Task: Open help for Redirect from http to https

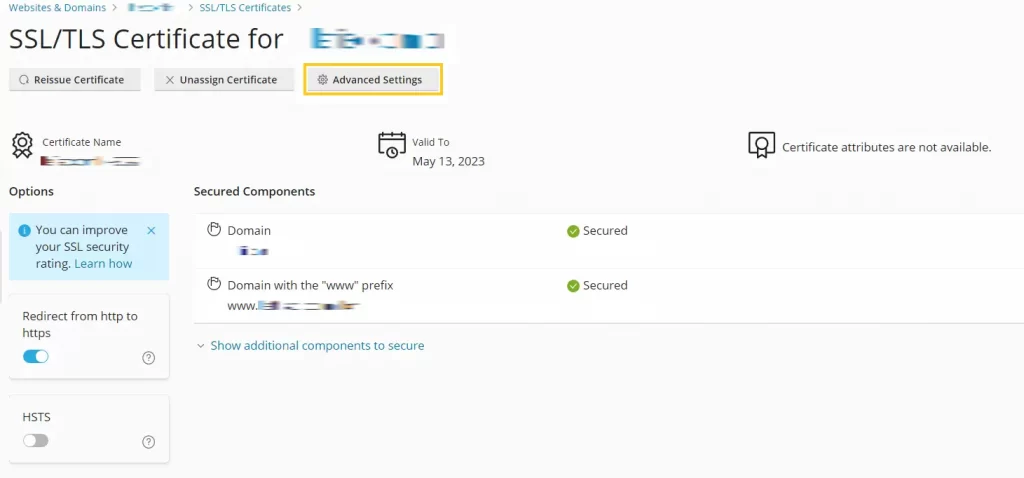Action: [x=148, y=357]
